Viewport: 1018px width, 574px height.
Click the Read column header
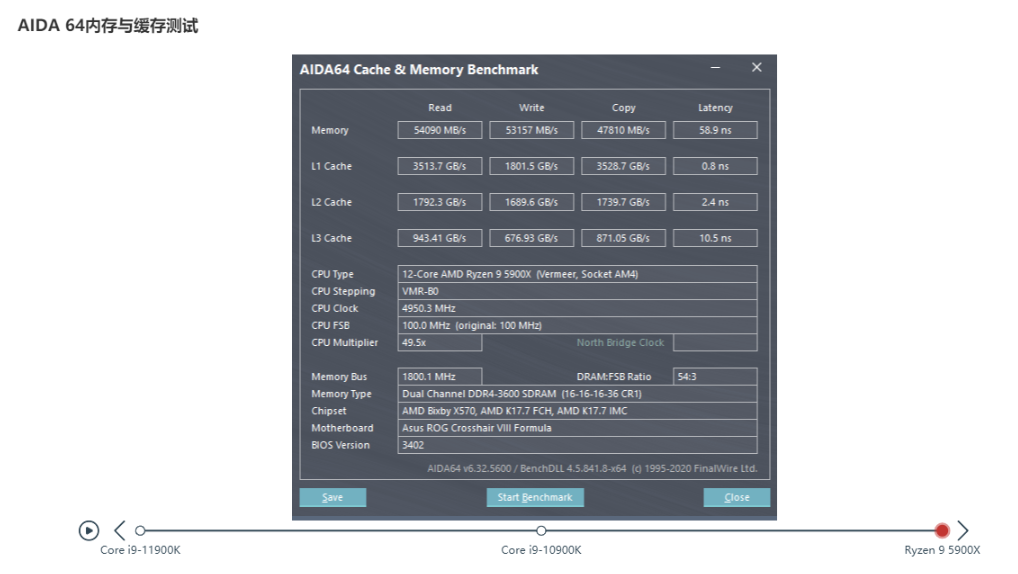(440, 108)
